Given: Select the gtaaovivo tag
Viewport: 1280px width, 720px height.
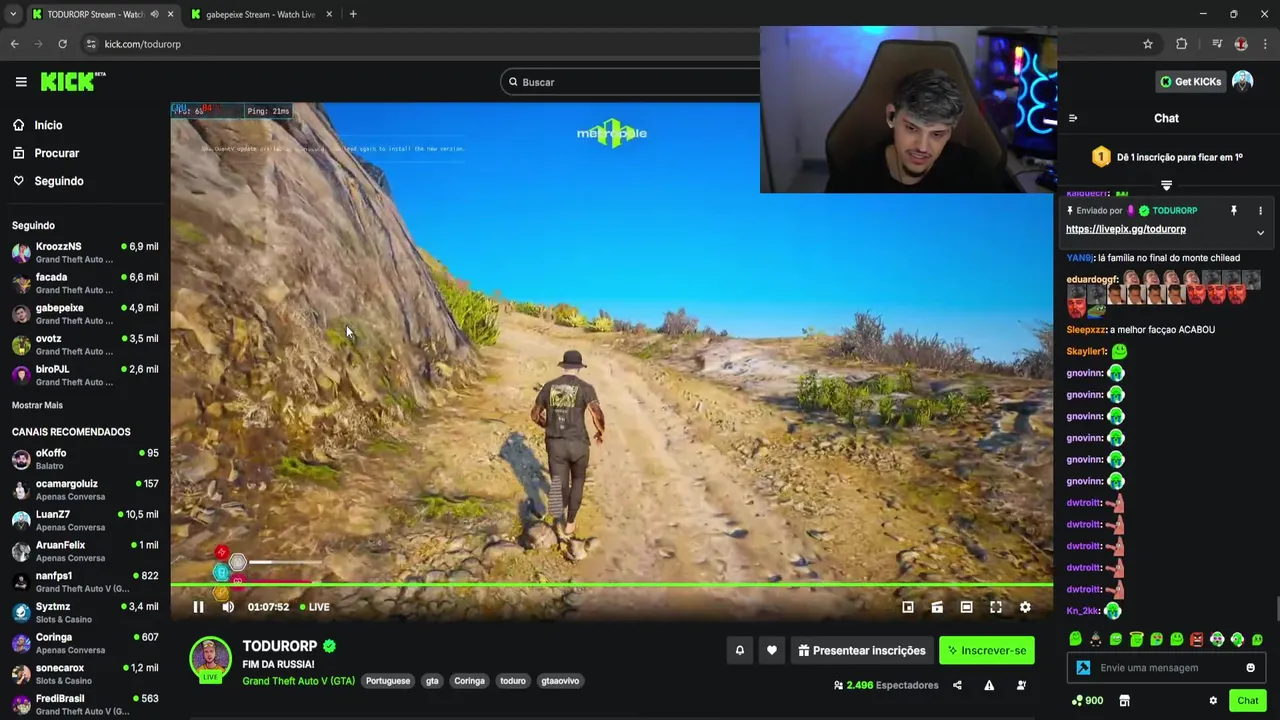Looking at the screenshot, I should tap(560, 681).
